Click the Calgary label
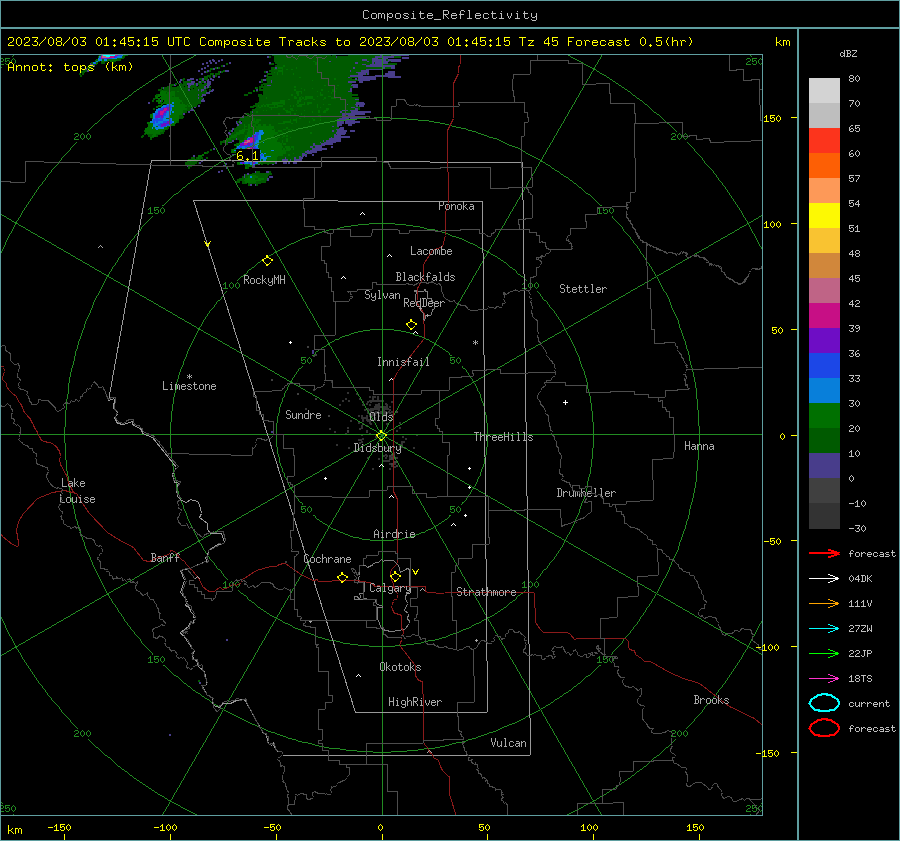The width and height of the screenshot is (900, 841). point(390,588)
